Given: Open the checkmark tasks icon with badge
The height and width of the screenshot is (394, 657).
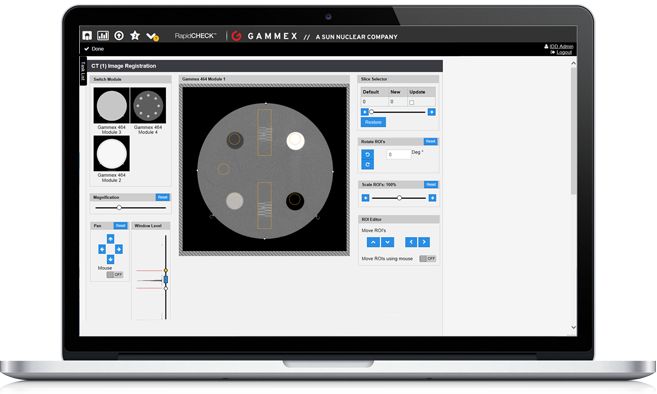Looking at the screenshot, I should [152, 36].
